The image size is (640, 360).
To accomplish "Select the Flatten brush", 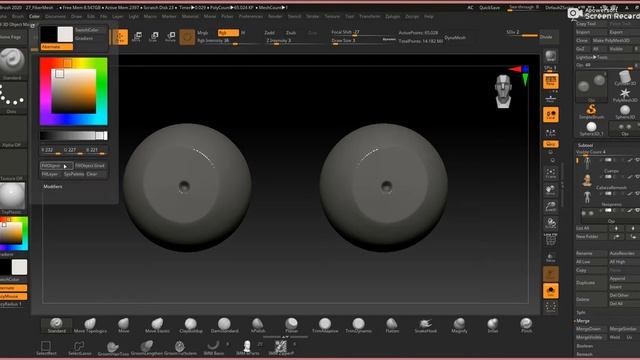I will tap(392, 325).
